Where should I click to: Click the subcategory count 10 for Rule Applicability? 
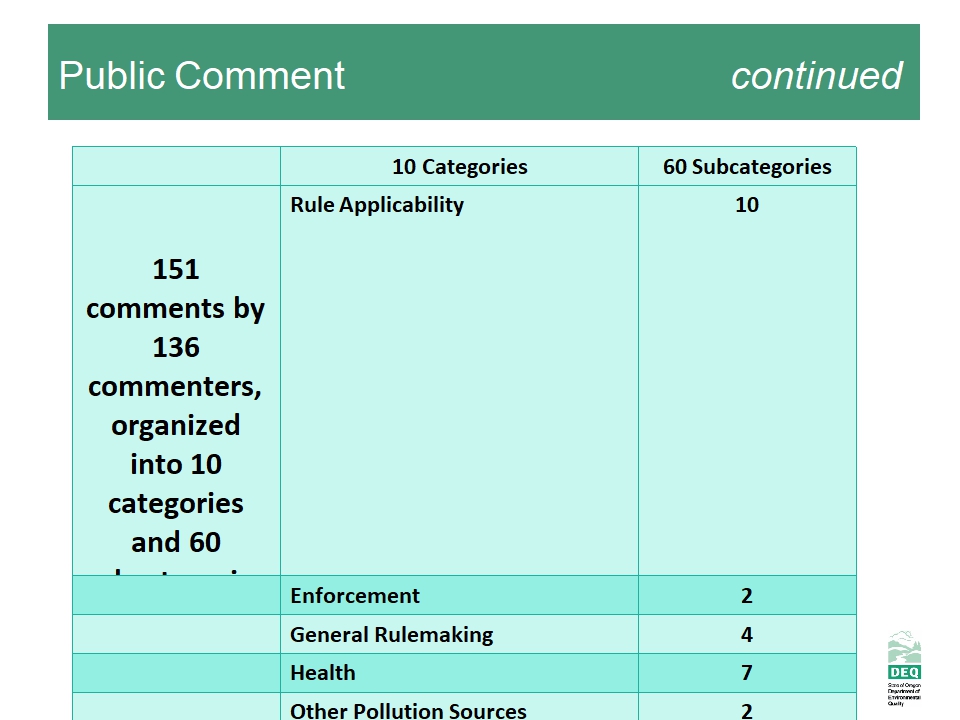pos(747,205)
